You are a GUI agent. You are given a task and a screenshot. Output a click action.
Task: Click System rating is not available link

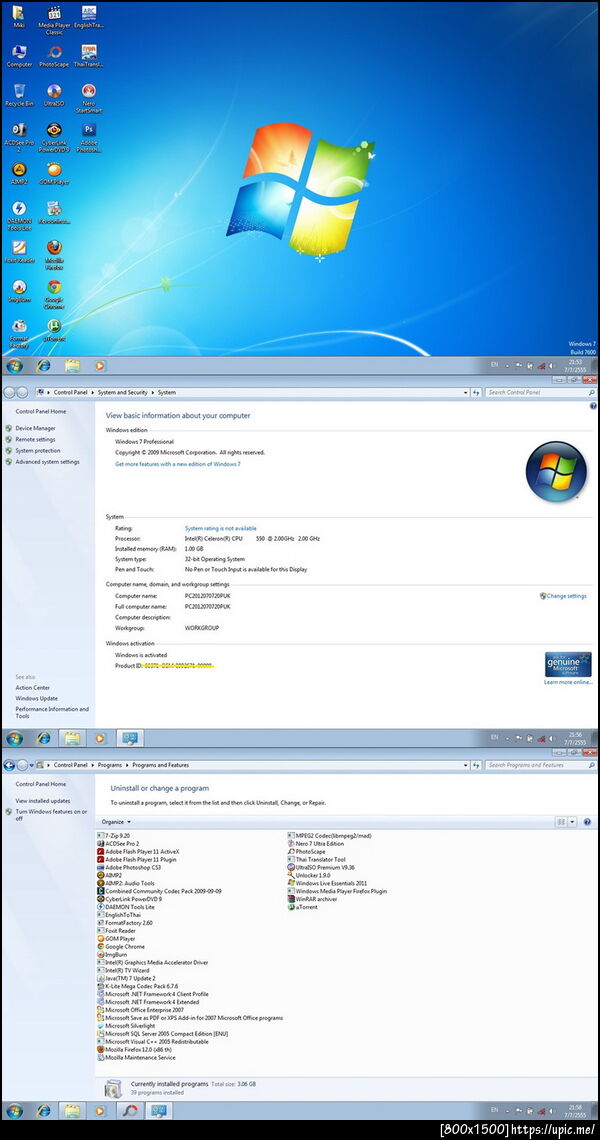point(220,528)
